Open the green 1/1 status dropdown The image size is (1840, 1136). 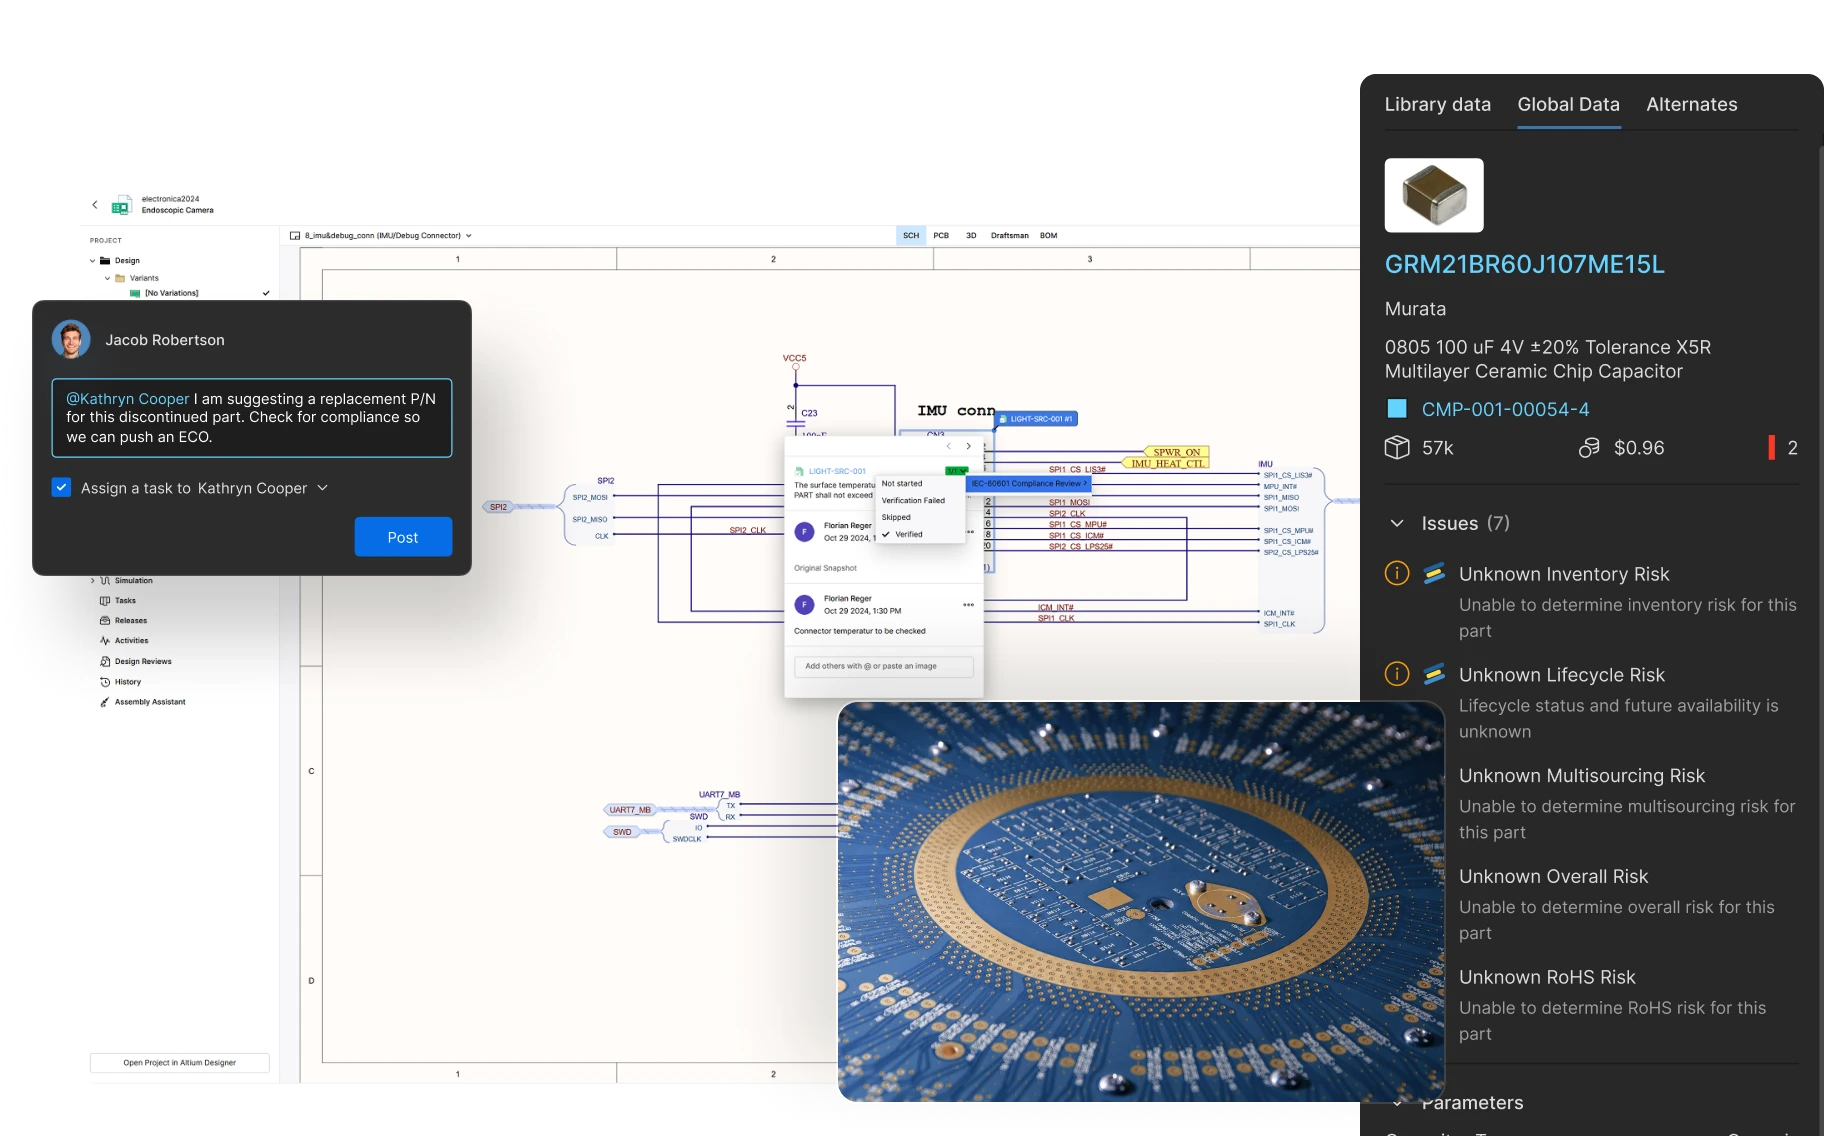click(957, 471)
